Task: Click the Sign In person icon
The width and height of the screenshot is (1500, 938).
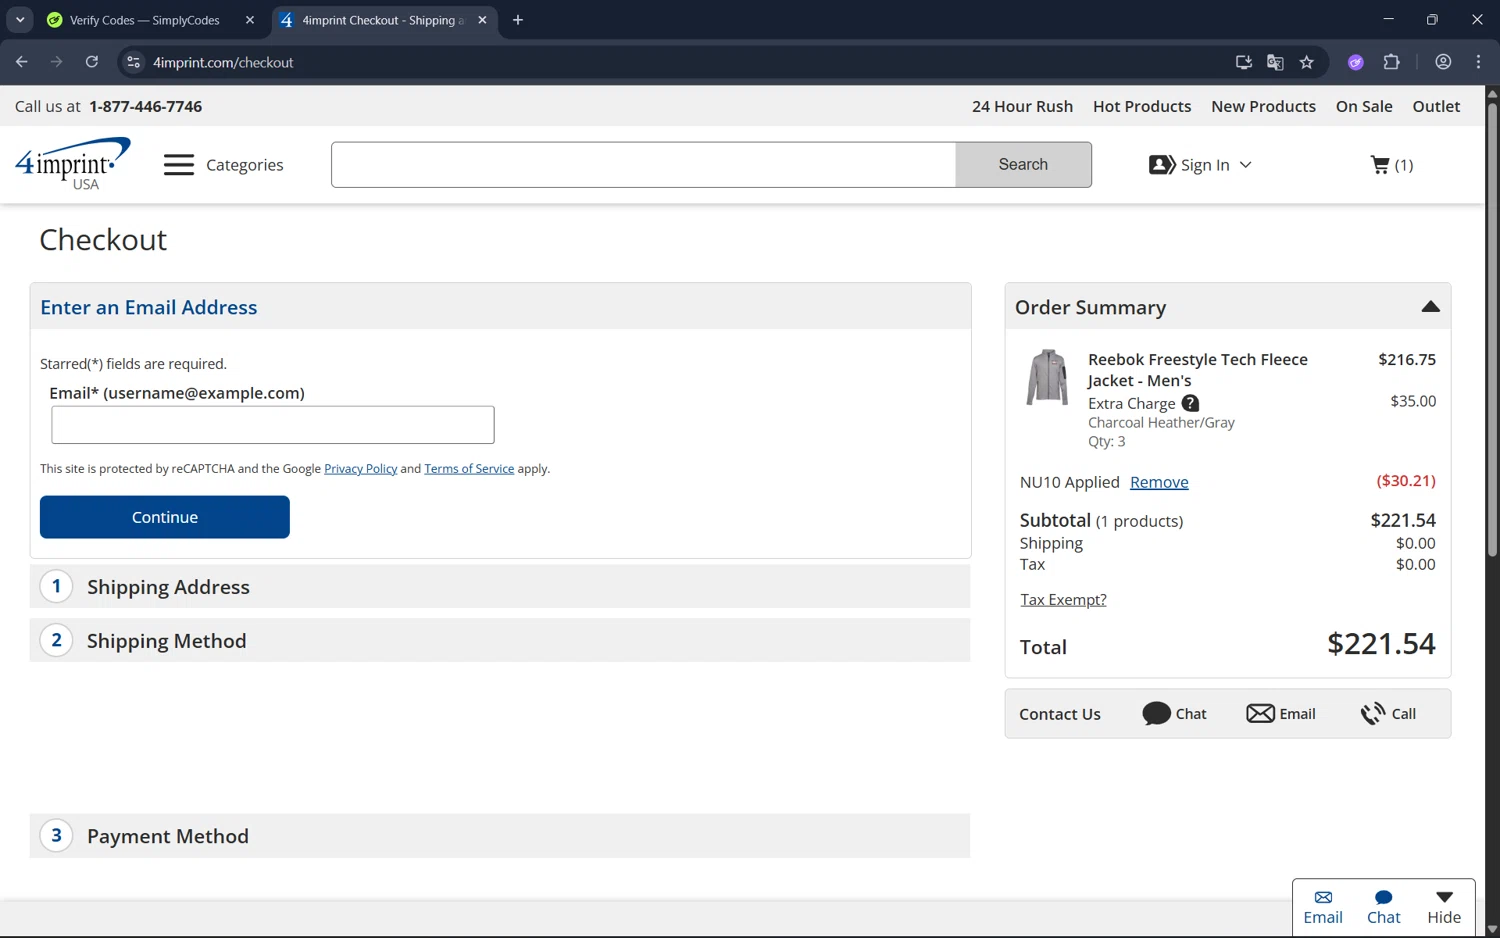Action: coord(1162,165)
